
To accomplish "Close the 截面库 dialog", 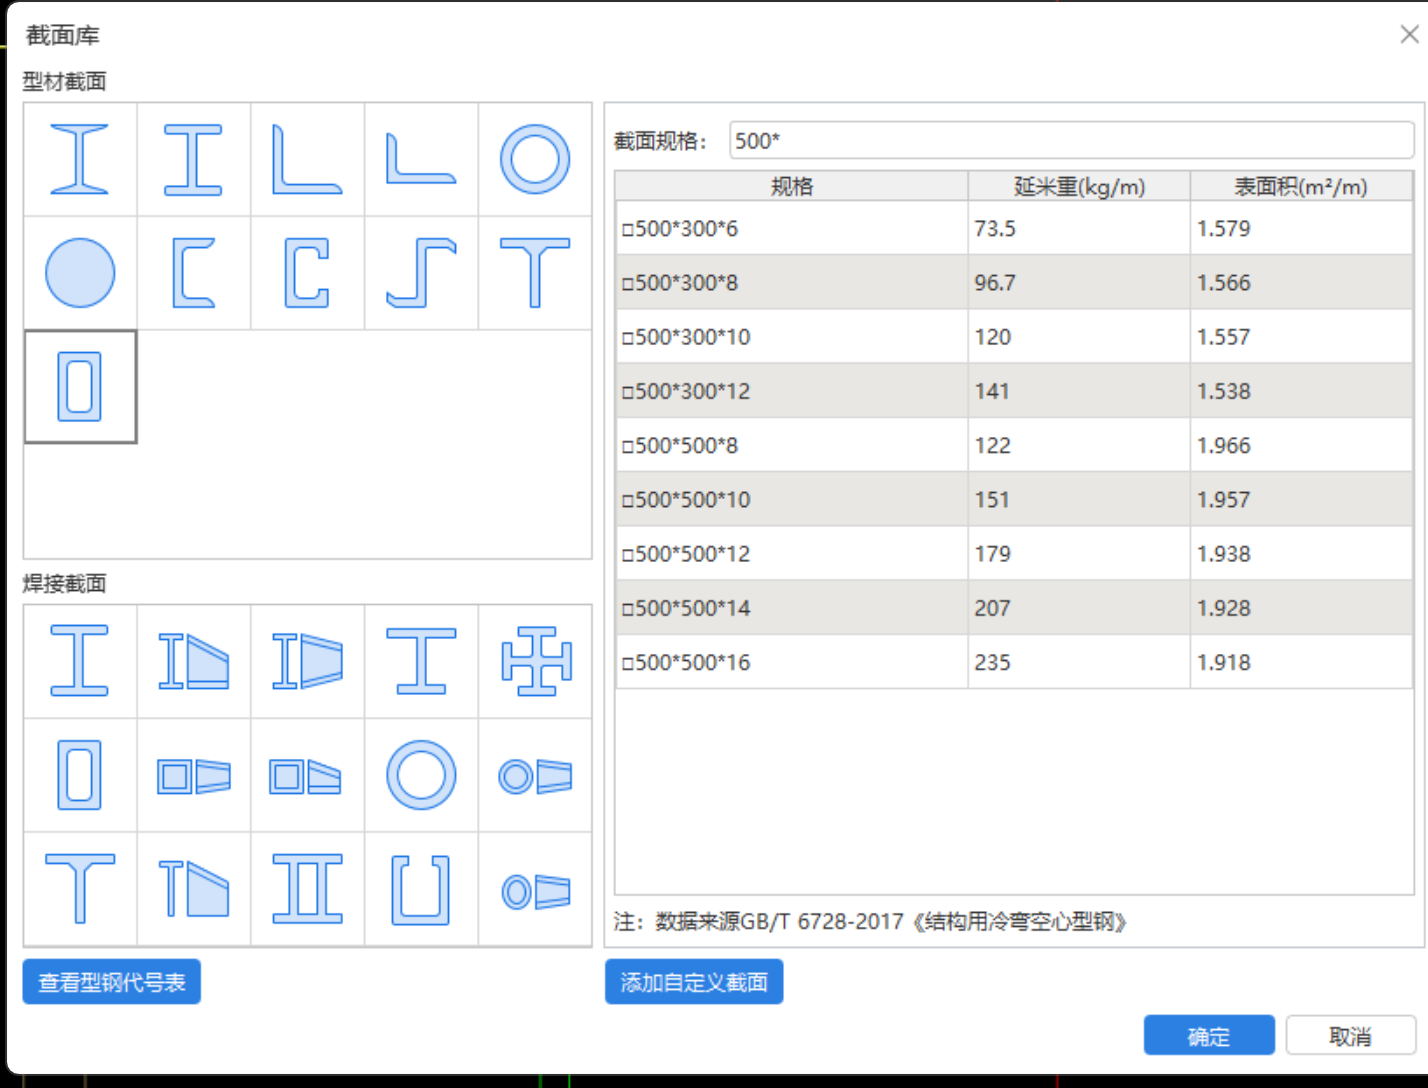I will click(x=1409, y=35).
